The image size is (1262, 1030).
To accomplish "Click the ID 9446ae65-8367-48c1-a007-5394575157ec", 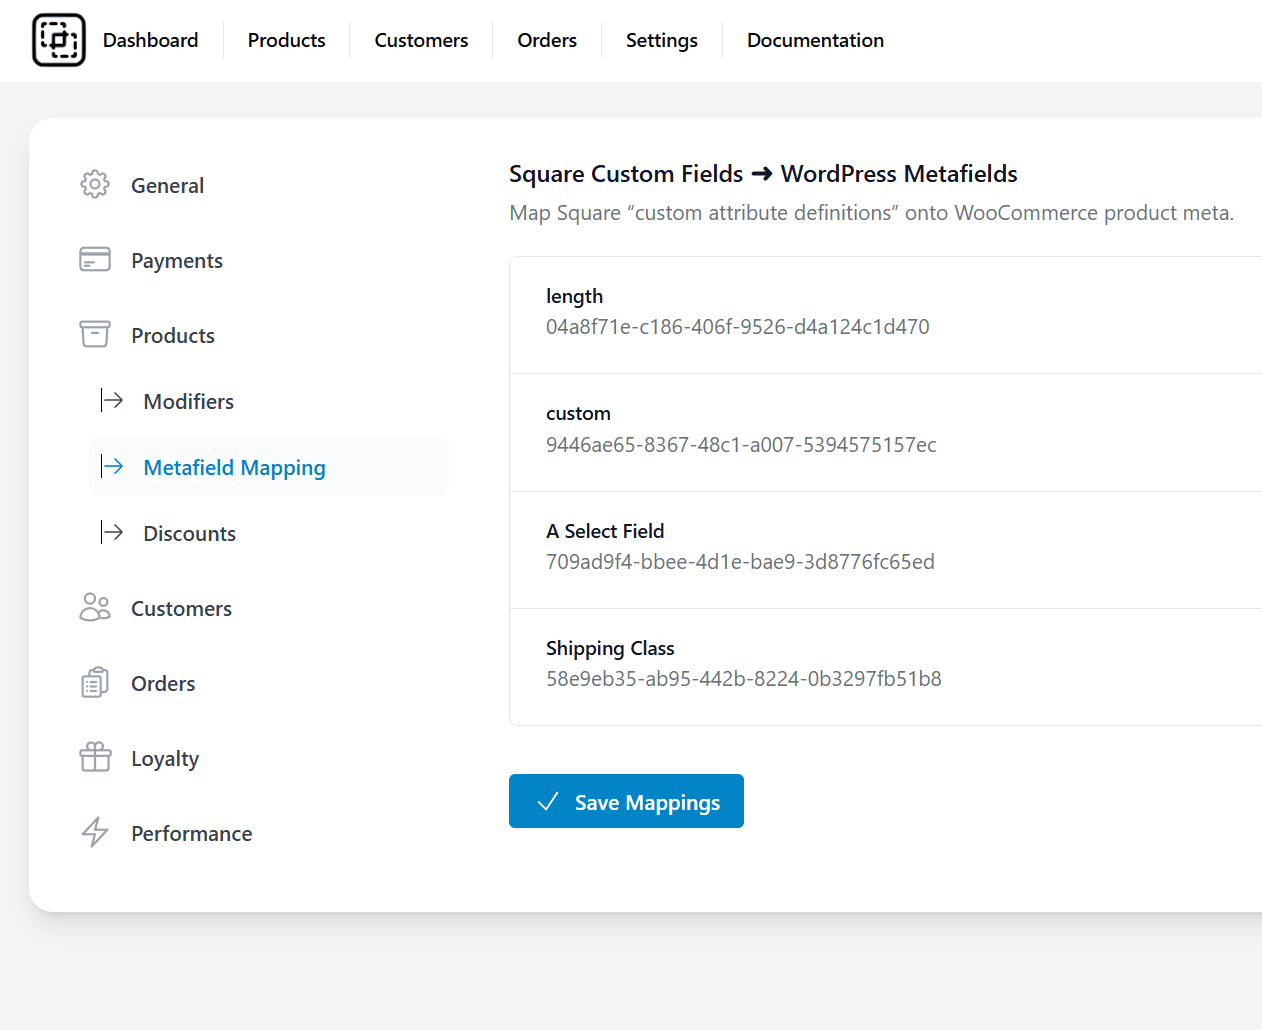I will tap(741, 444).
